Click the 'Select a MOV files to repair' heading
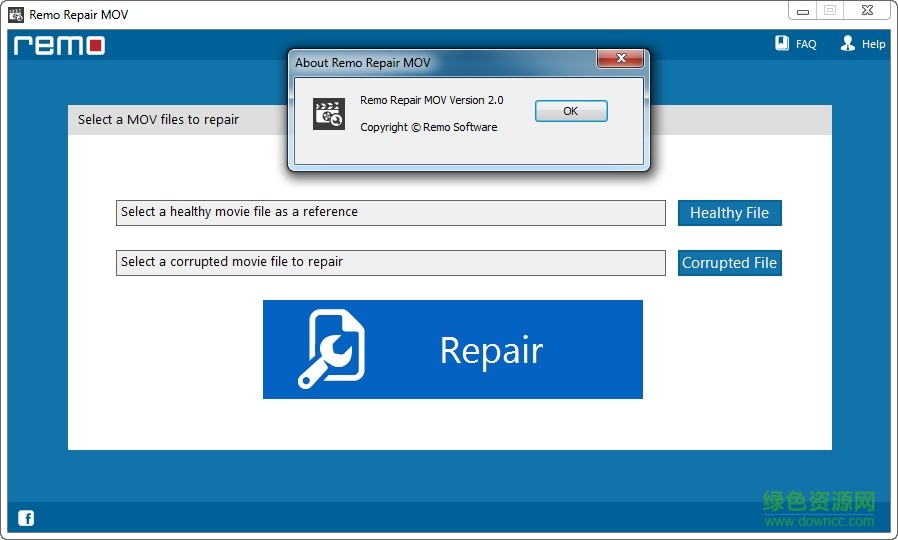 (x=158, y=120)
